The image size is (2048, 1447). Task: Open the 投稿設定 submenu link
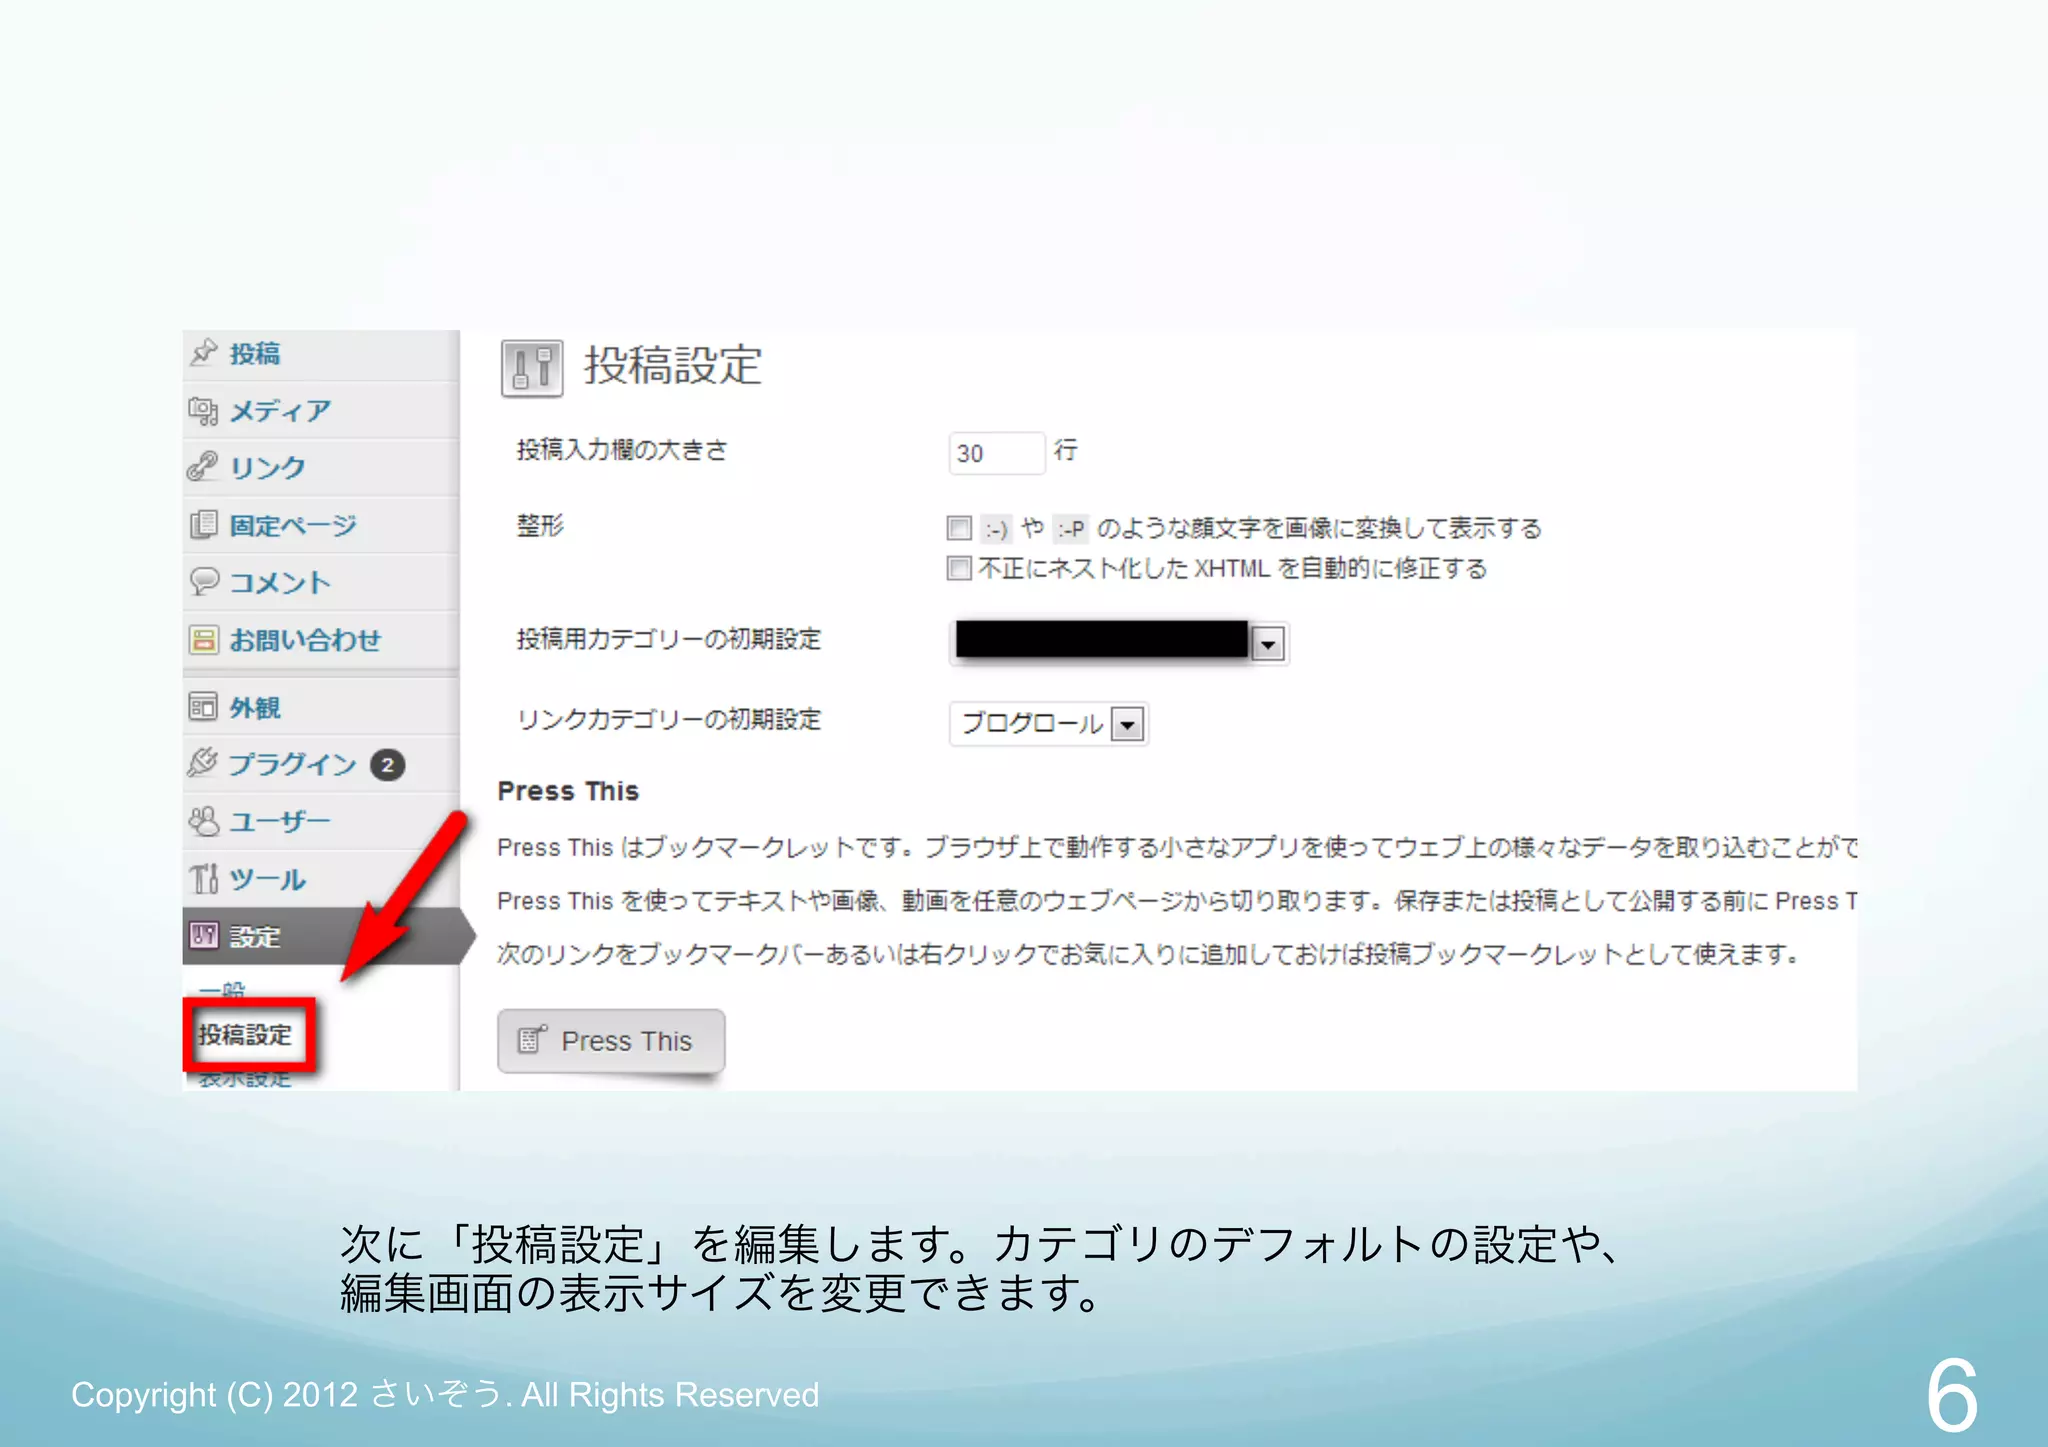point(245,1035)
